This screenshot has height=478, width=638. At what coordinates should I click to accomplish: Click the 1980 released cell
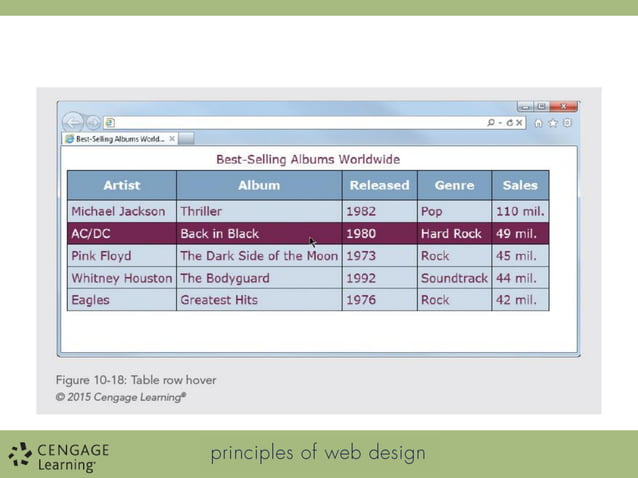[380, 234]
